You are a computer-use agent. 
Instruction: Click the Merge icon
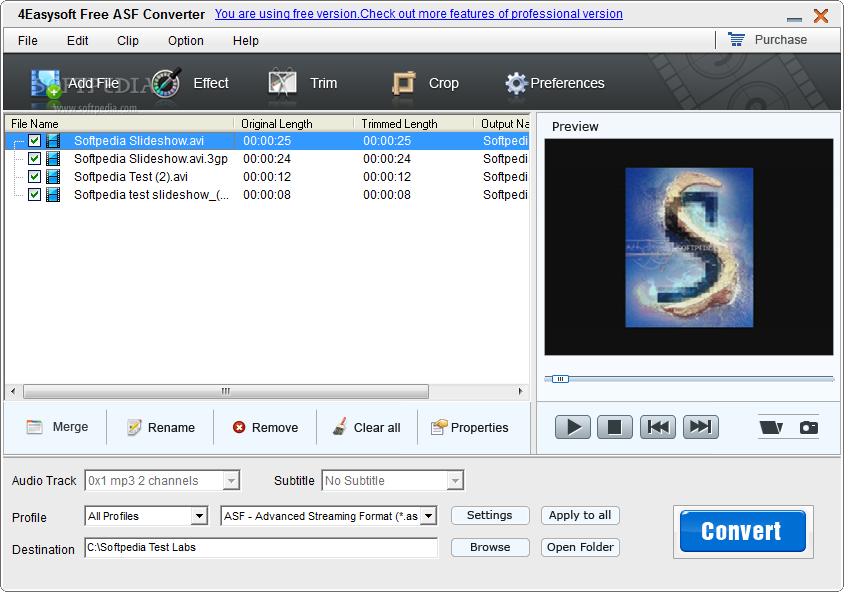(34, 427)
